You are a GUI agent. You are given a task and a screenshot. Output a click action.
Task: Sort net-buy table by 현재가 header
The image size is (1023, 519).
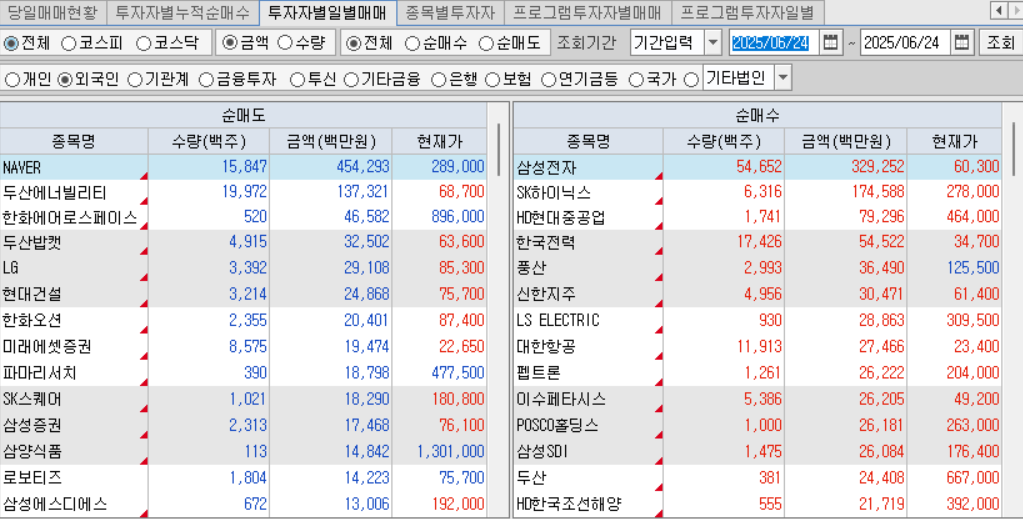954,141
